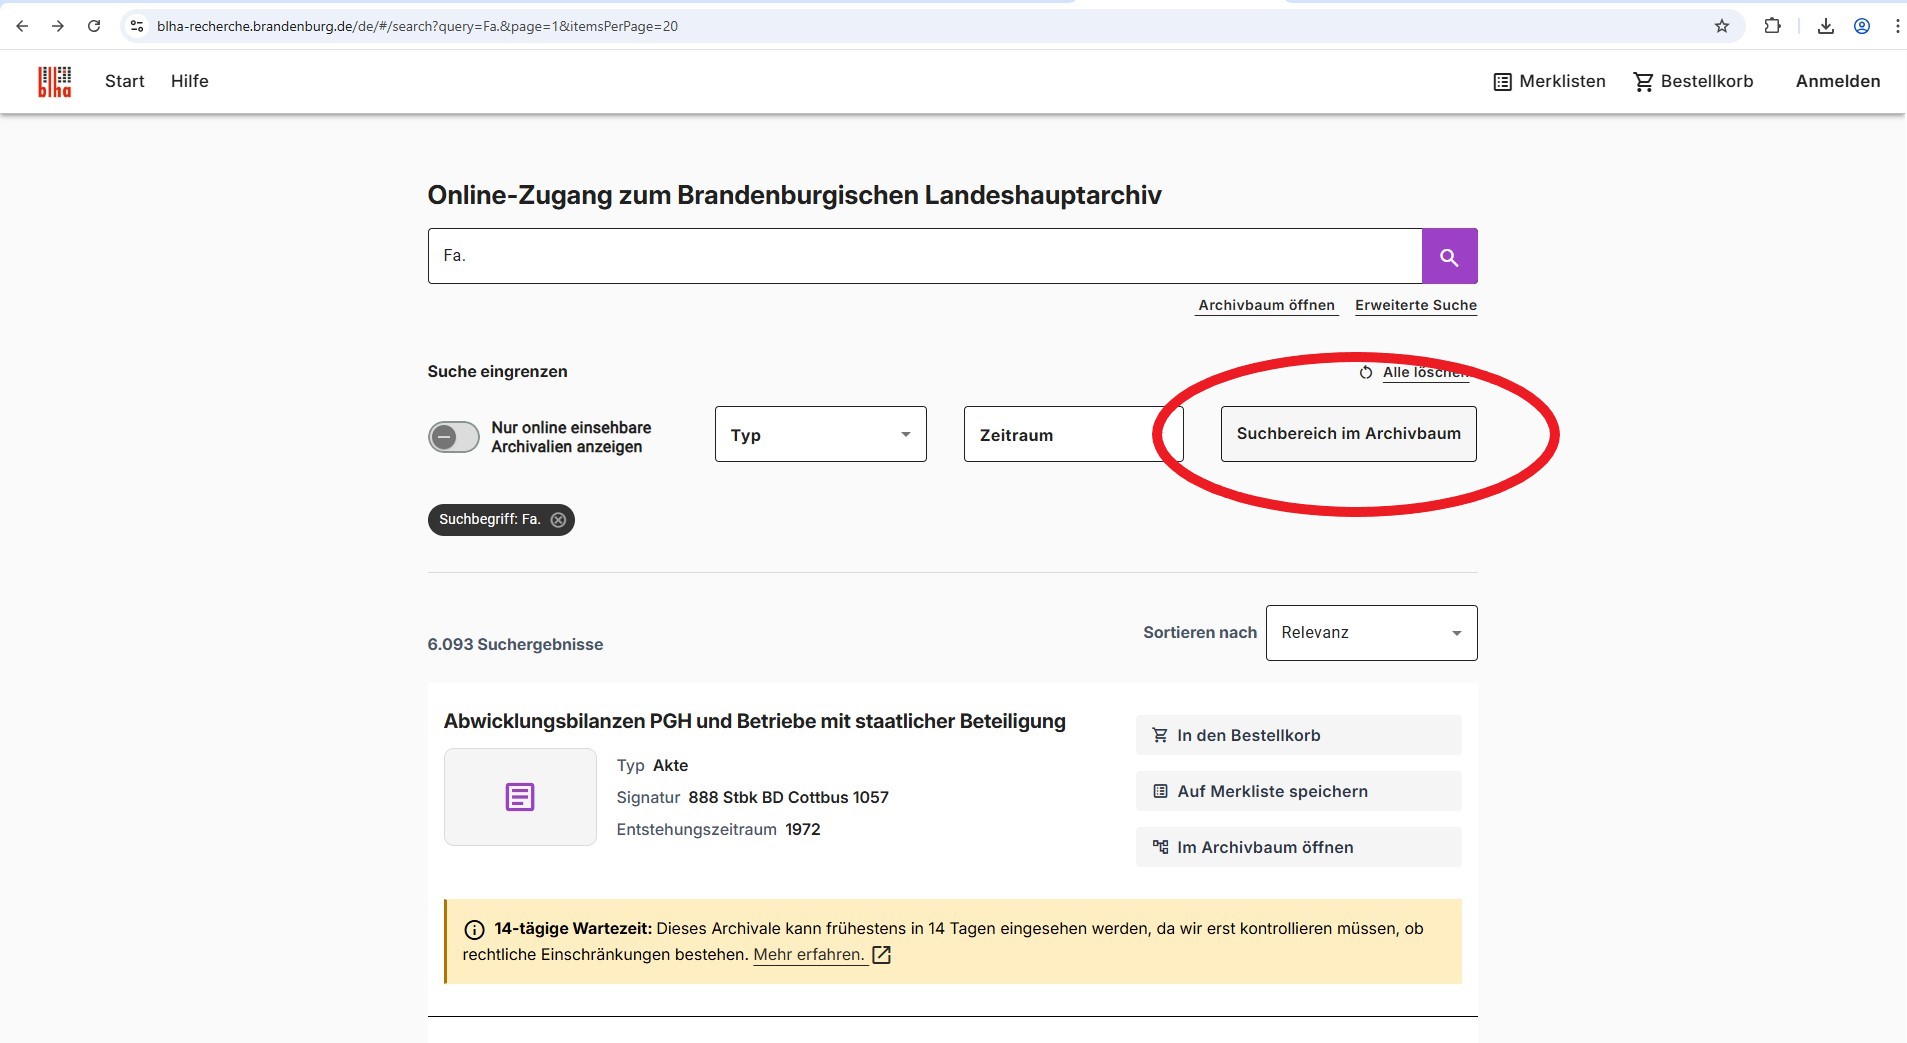Image resolution: width=1907 pixels, height=1043 pixels.
Task: Add the result via 'In den Bestellkorb'
Action: 1297,735
